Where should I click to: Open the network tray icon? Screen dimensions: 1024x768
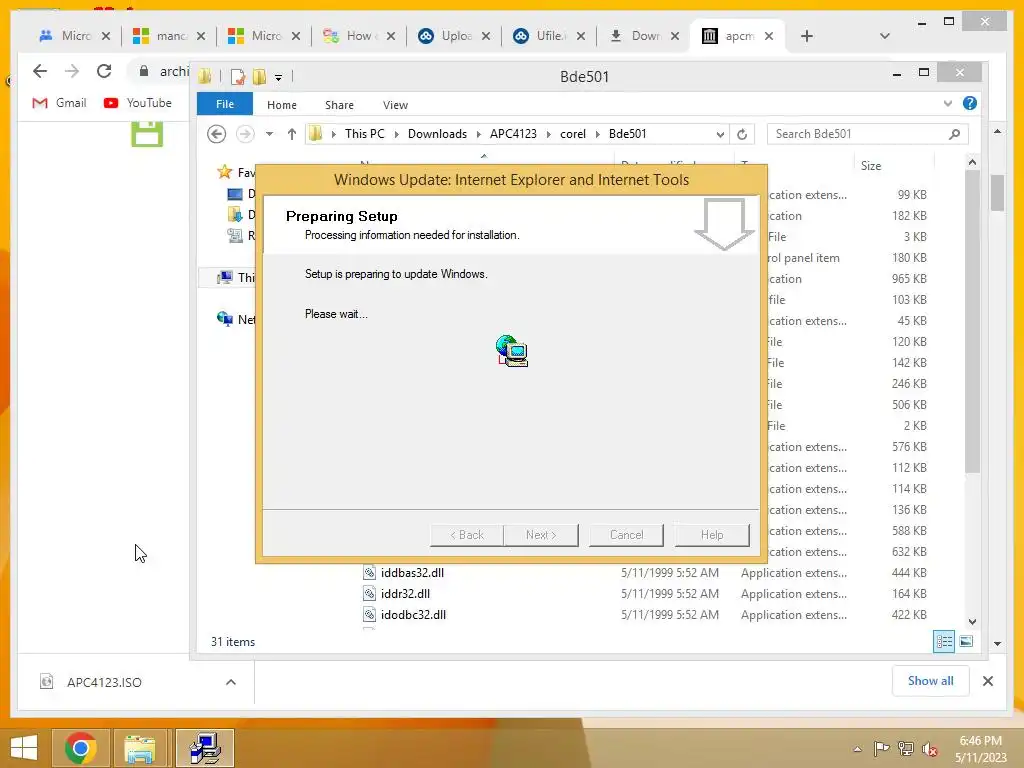(x=906, y=748)
